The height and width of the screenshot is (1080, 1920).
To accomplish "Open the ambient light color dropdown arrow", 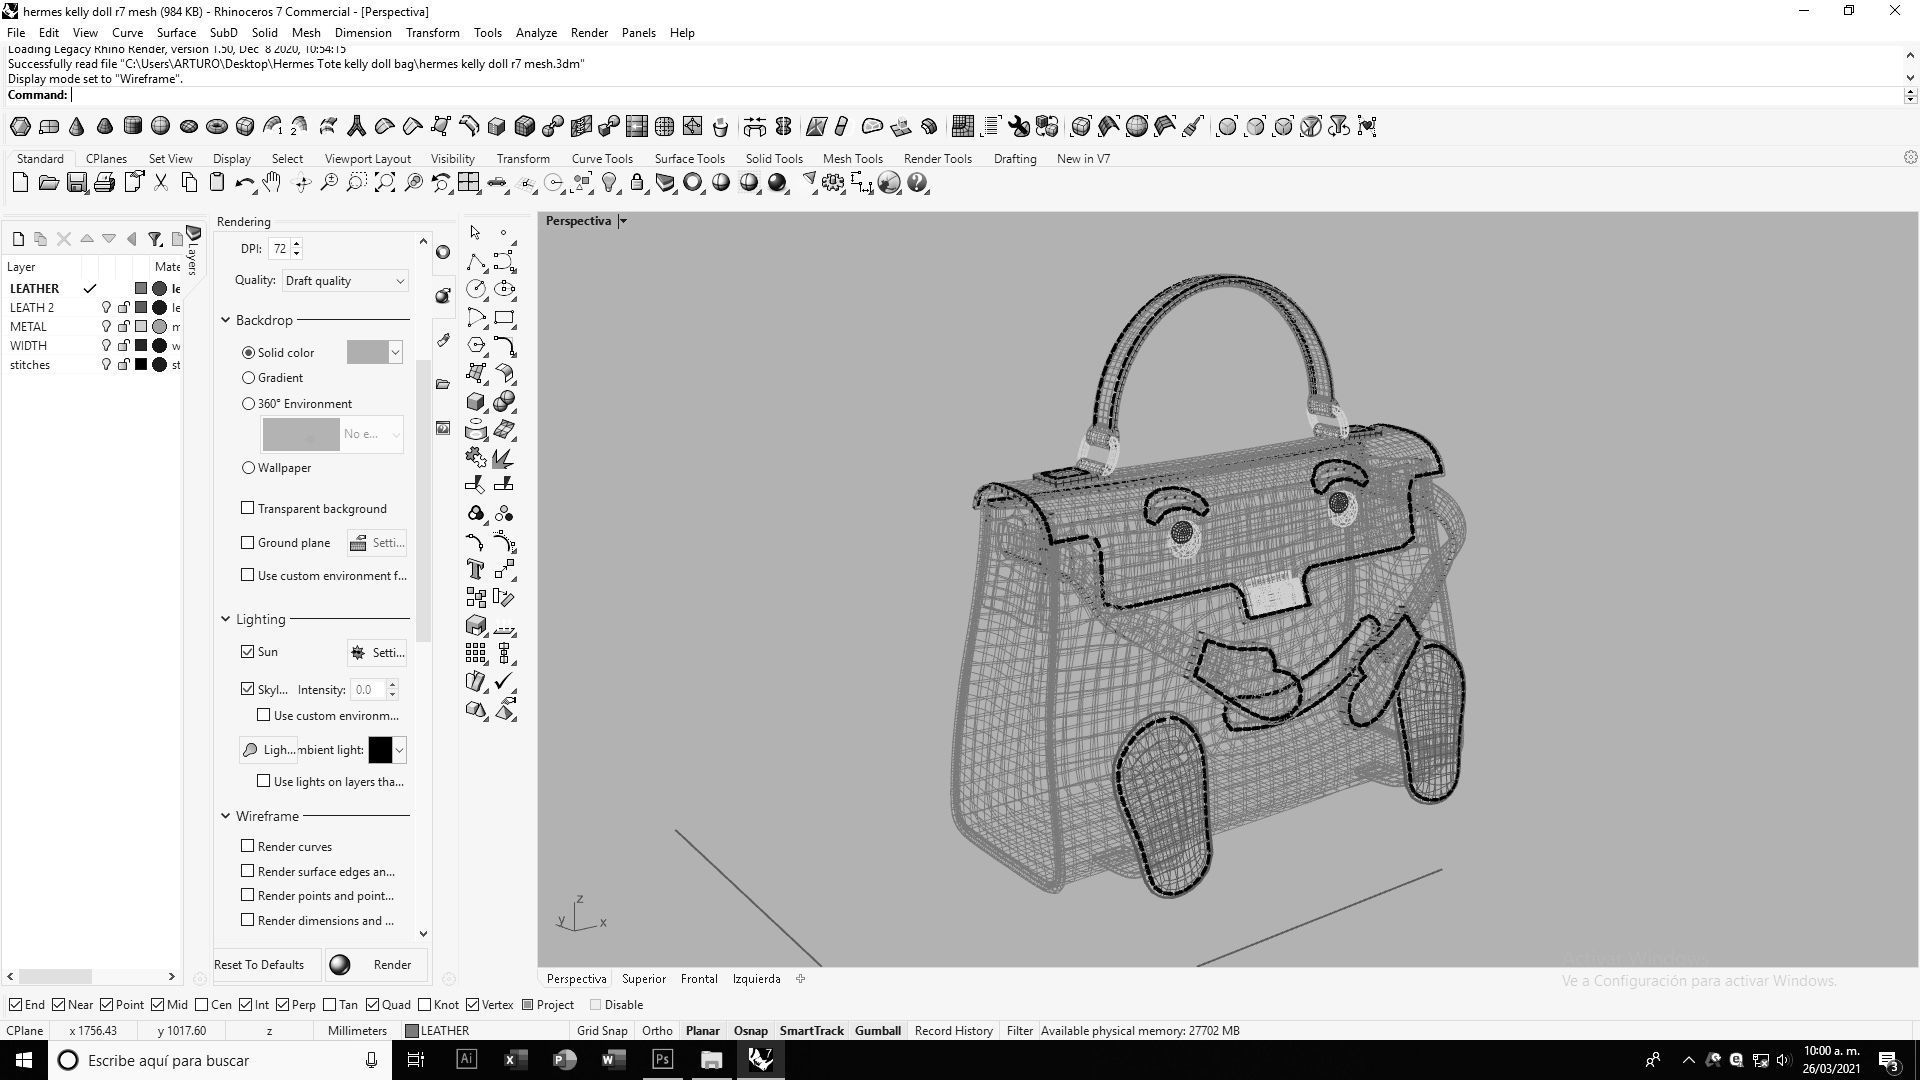I will 399,750.
